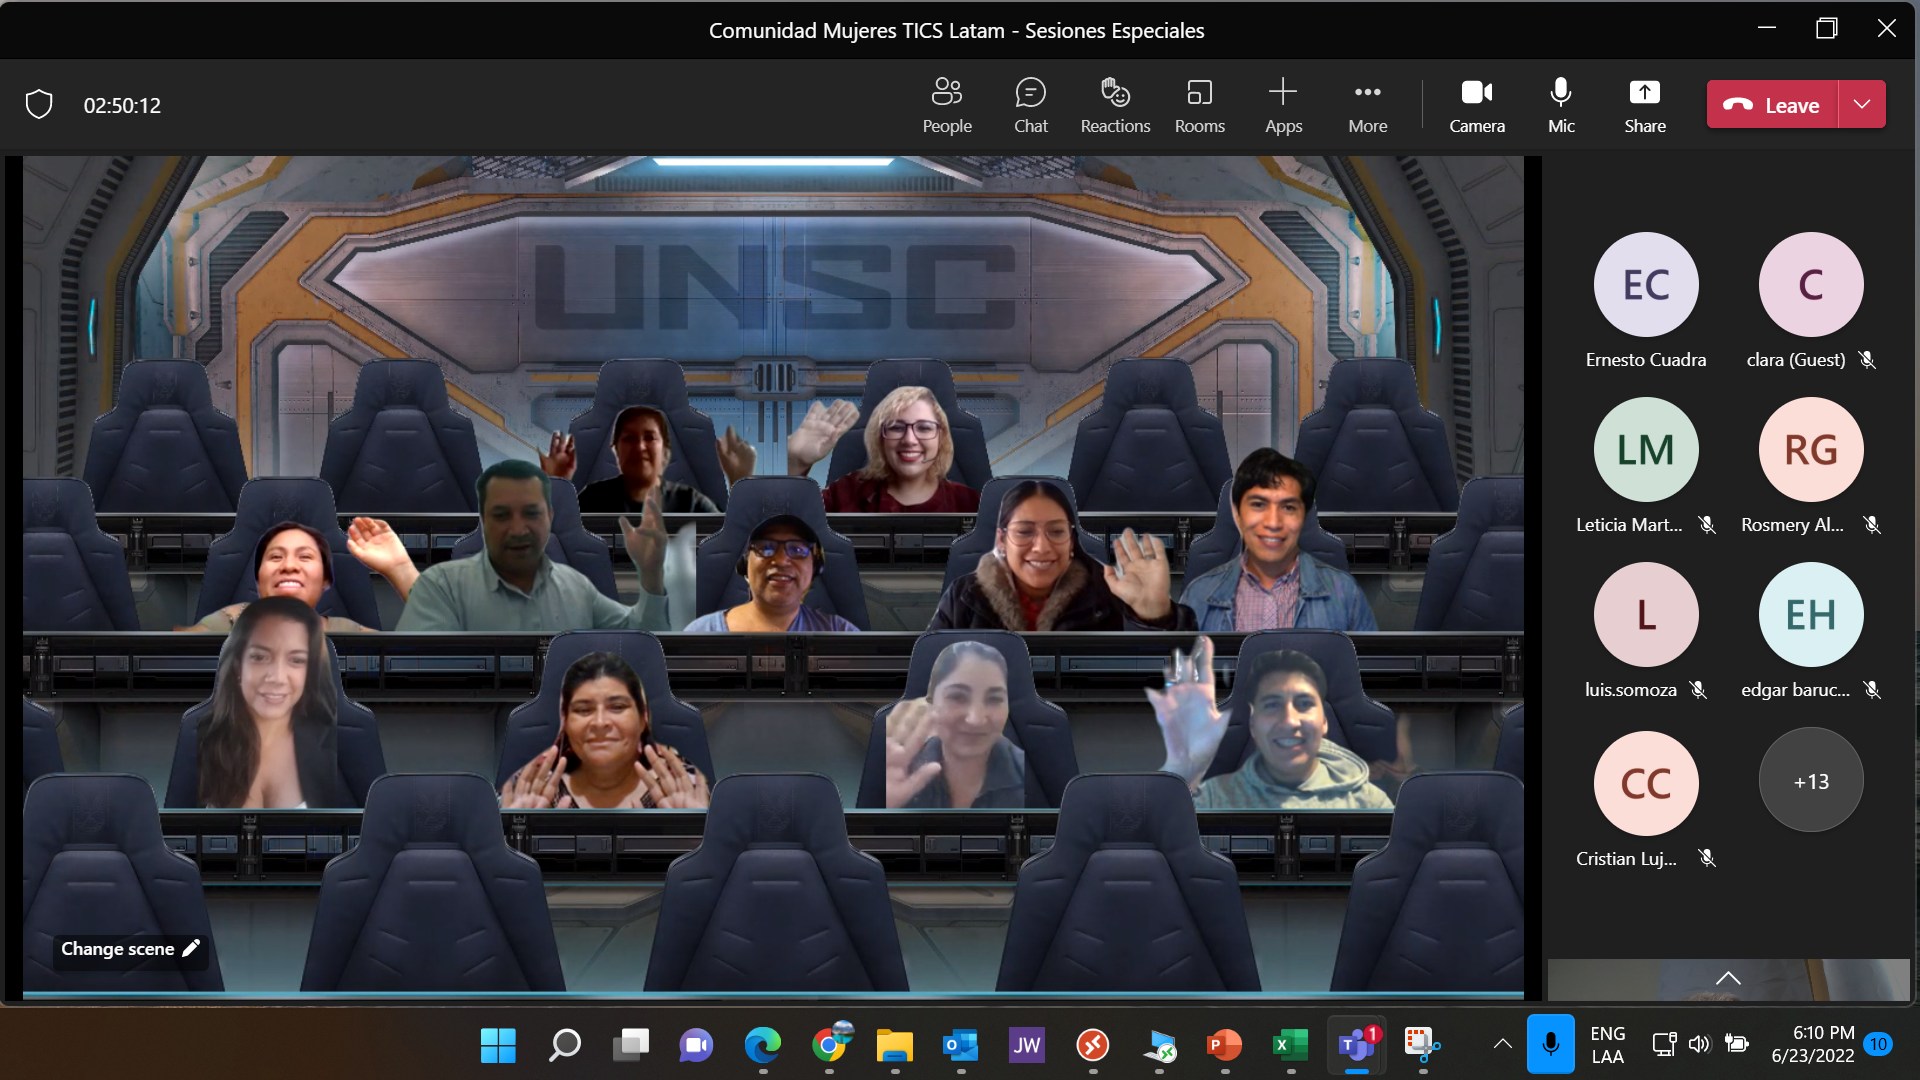Image resolution: width=1920 pixels, height=1080 pixels.
Task: Click muted mic icon beside Leticia Mart...
Action: coord(1707,525)
